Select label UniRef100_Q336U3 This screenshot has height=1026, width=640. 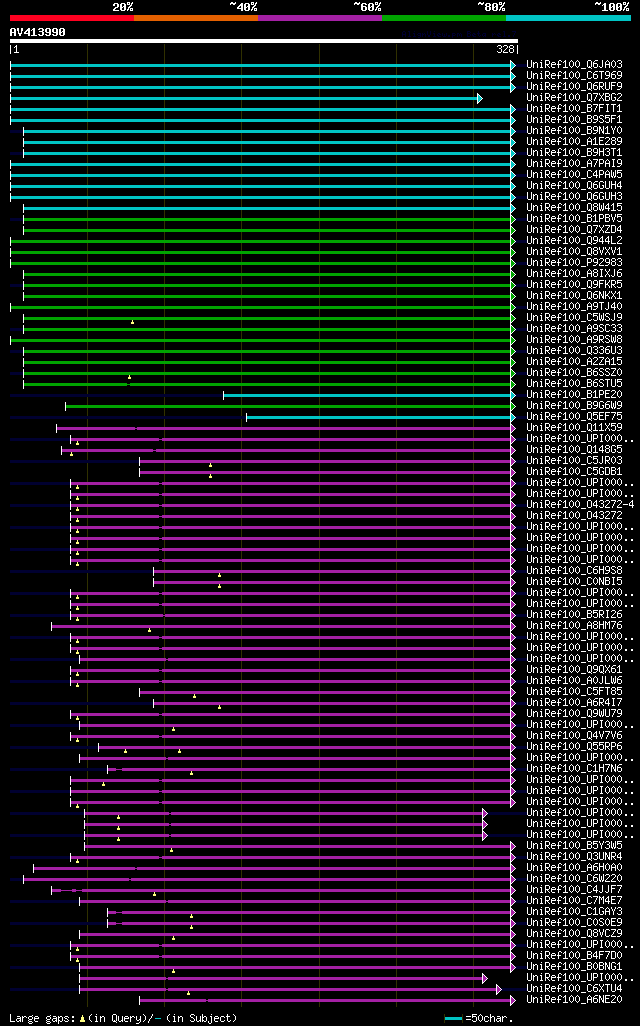(x=574, y=351)
